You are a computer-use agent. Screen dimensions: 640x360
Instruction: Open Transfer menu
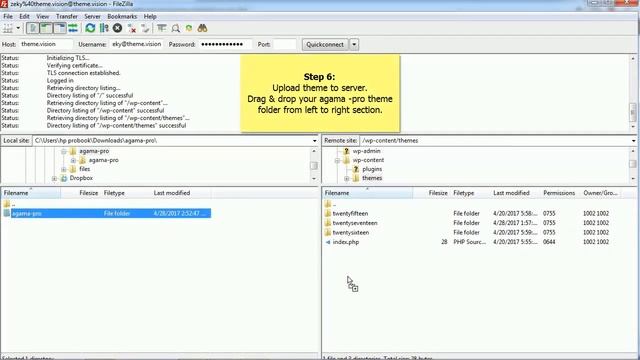67,16
